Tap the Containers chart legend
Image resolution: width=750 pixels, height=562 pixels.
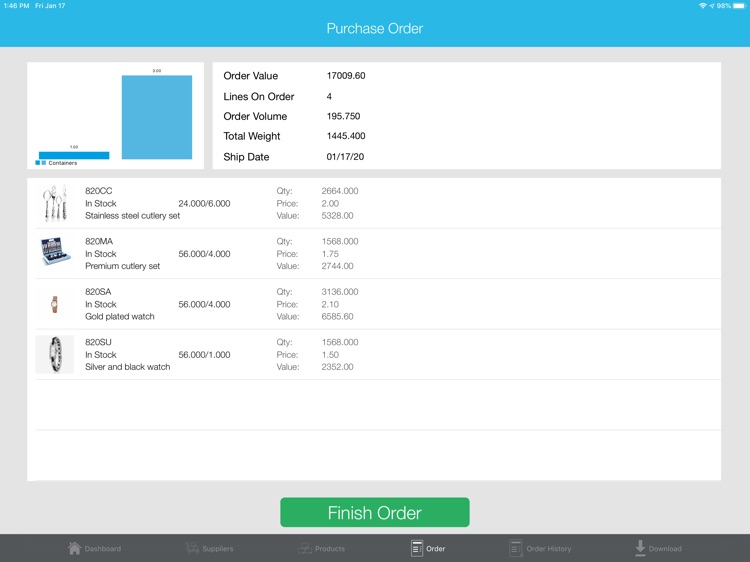(x=56, y=163)
